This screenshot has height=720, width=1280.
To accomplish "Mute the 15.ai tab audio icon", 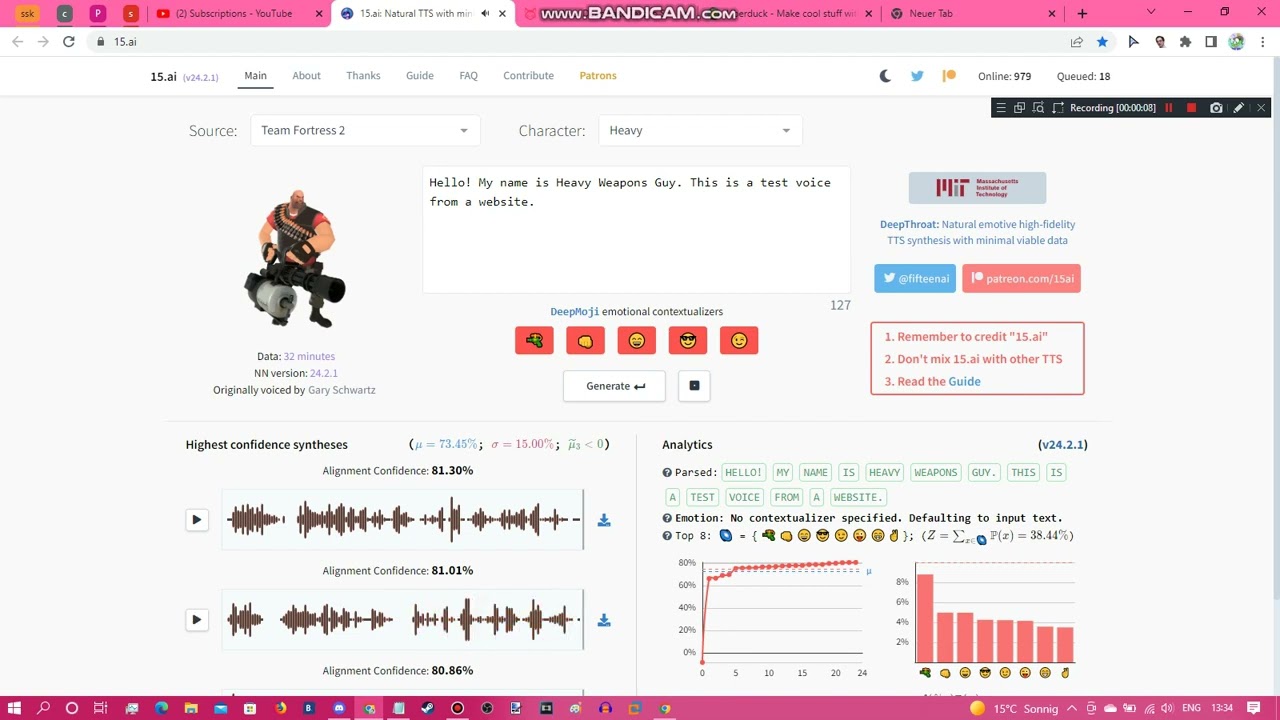I will tap(485, 14).
